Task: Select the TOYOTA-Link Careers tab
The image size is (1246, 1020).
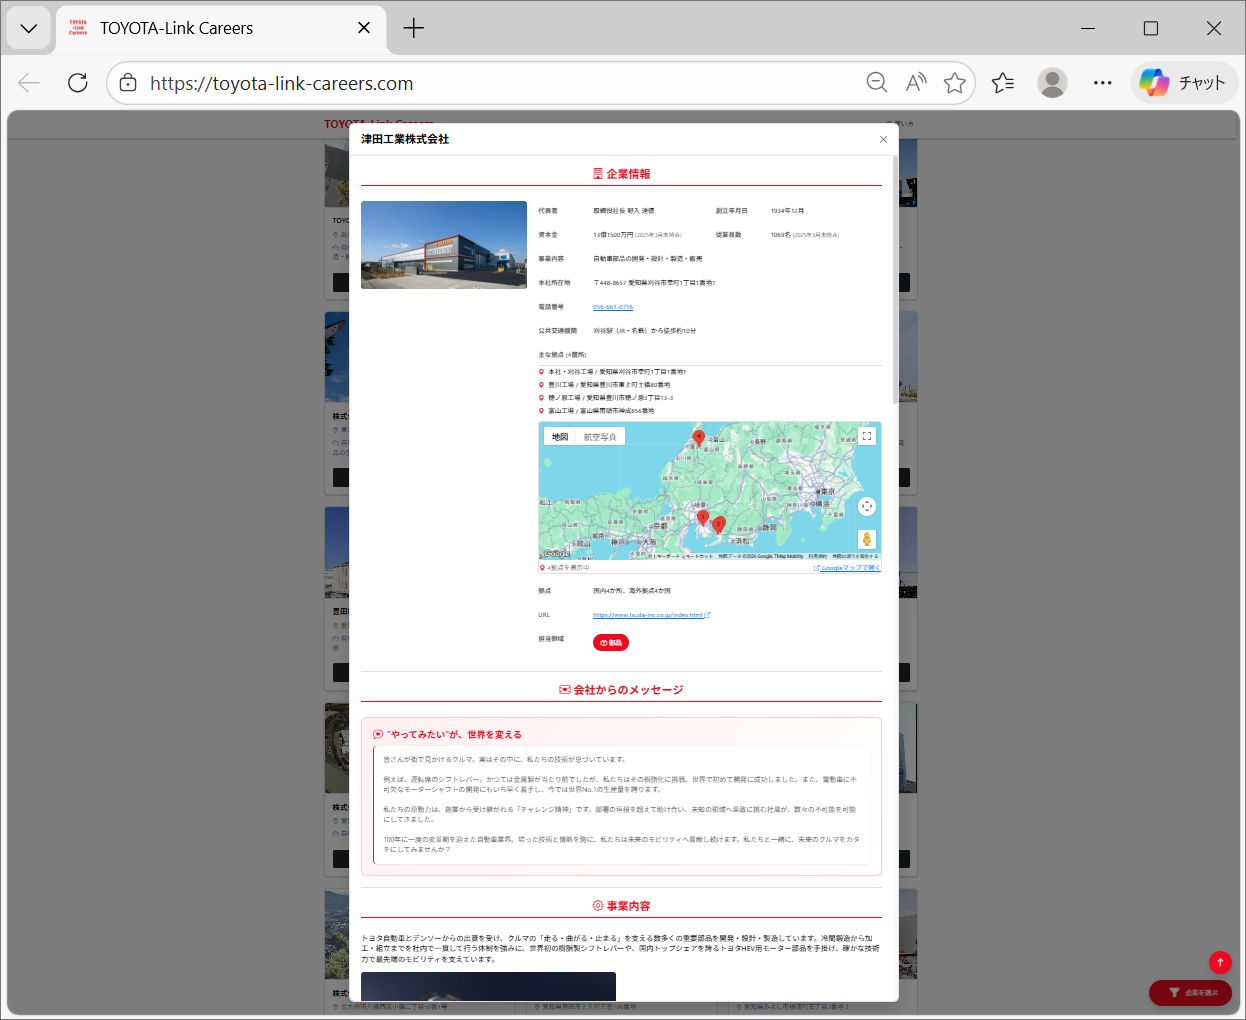Action: point(220,28)
